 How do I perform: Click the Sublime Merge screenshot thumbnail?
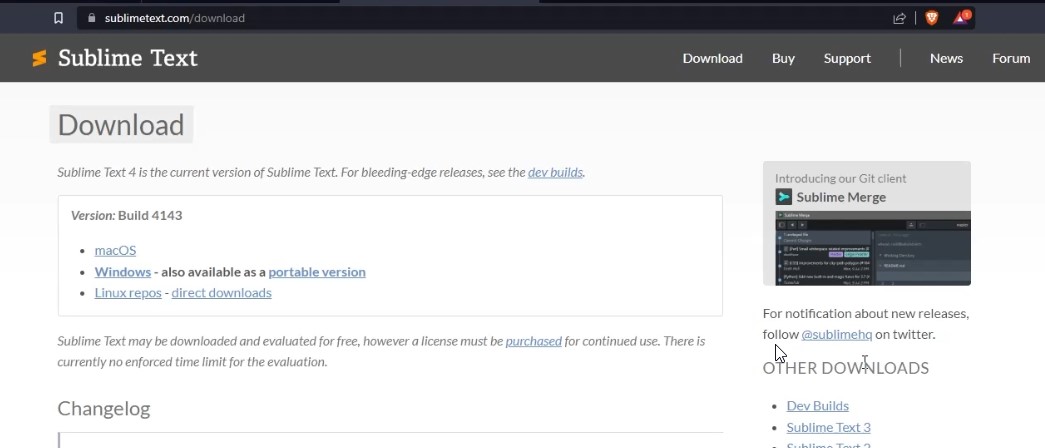pos(866,247)
